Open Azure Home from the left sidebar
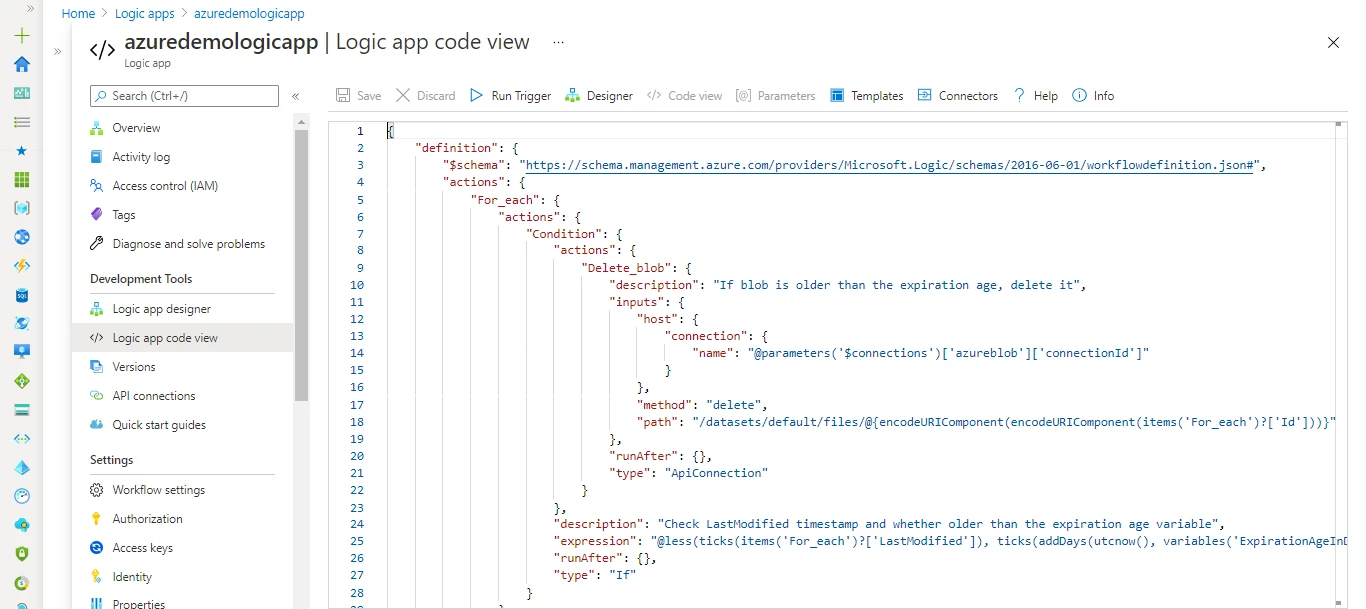The height and width of the screenshot is (609, 1366). (x=21, y=64)
